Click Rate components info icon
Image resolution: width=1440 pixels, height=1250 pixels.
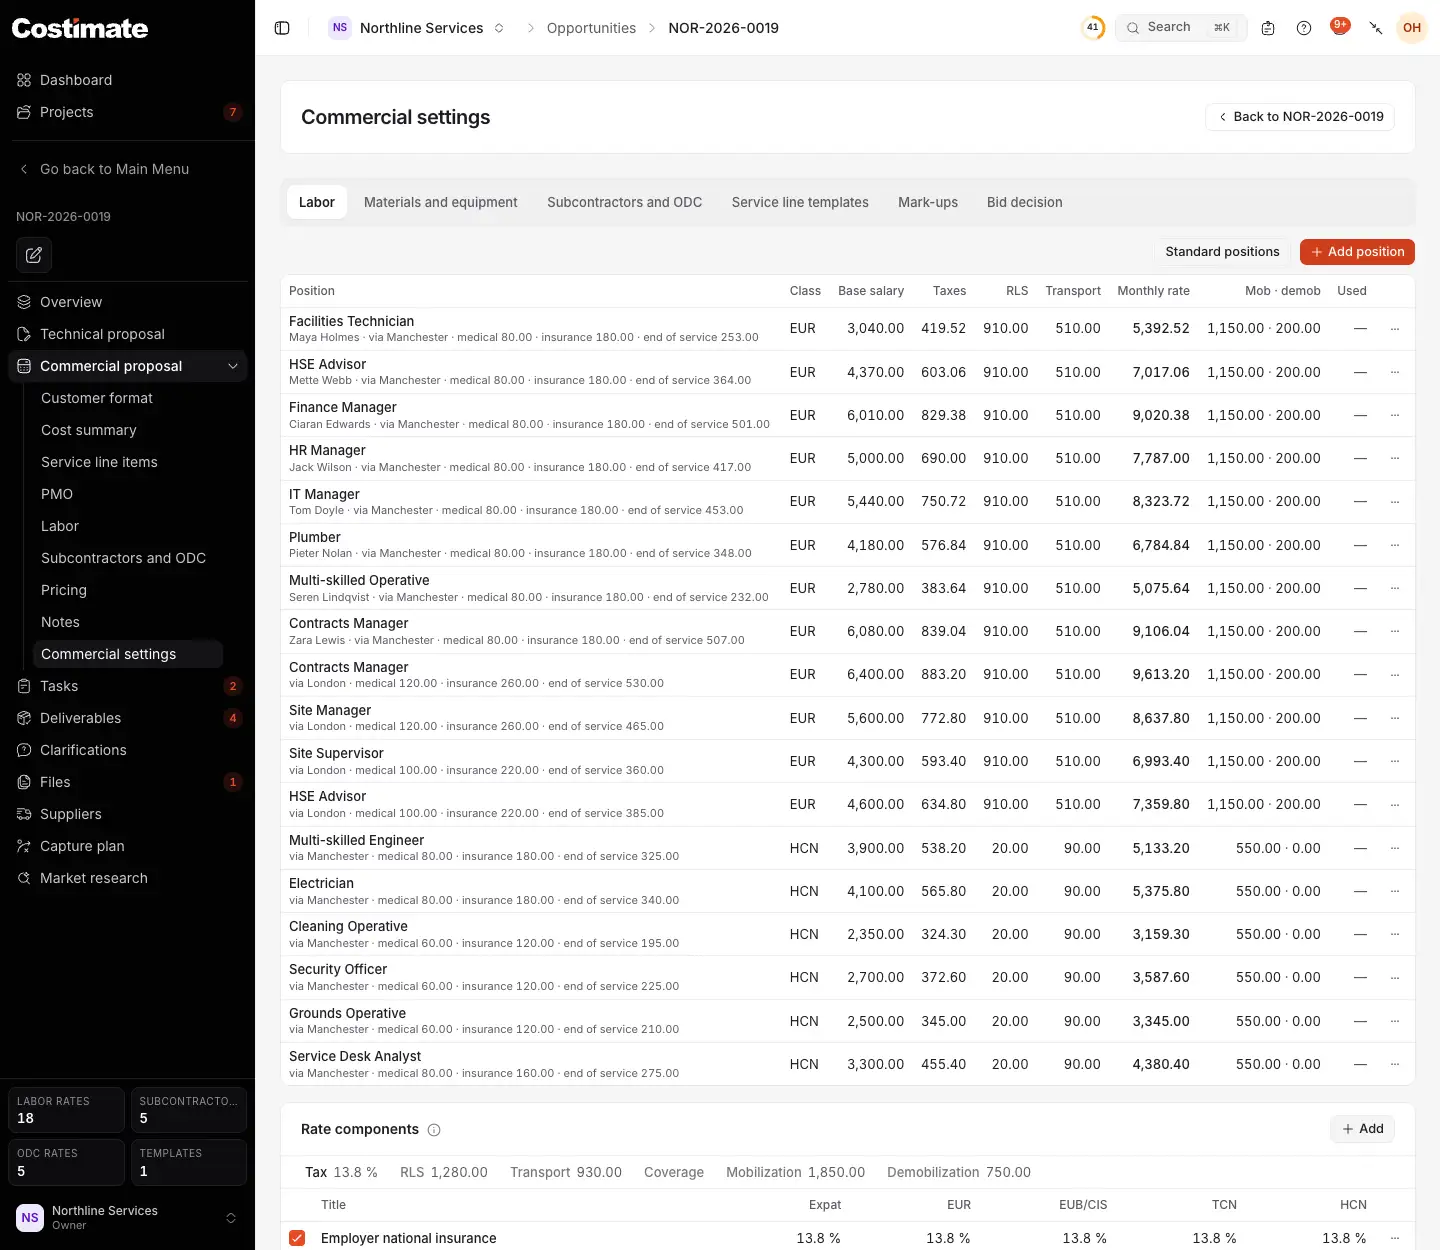tap(434, 1130)
